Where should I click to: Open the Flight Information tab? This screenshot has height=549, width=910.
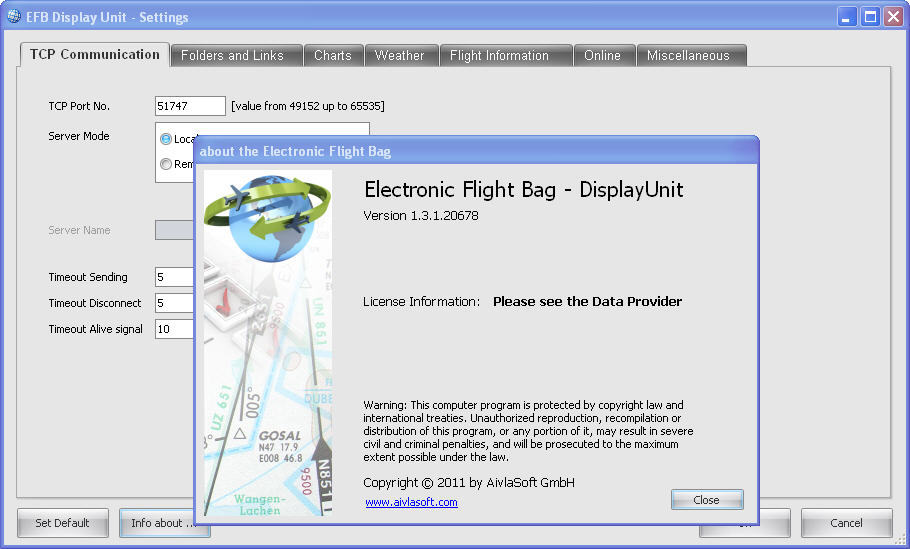(x=506, y=56)
